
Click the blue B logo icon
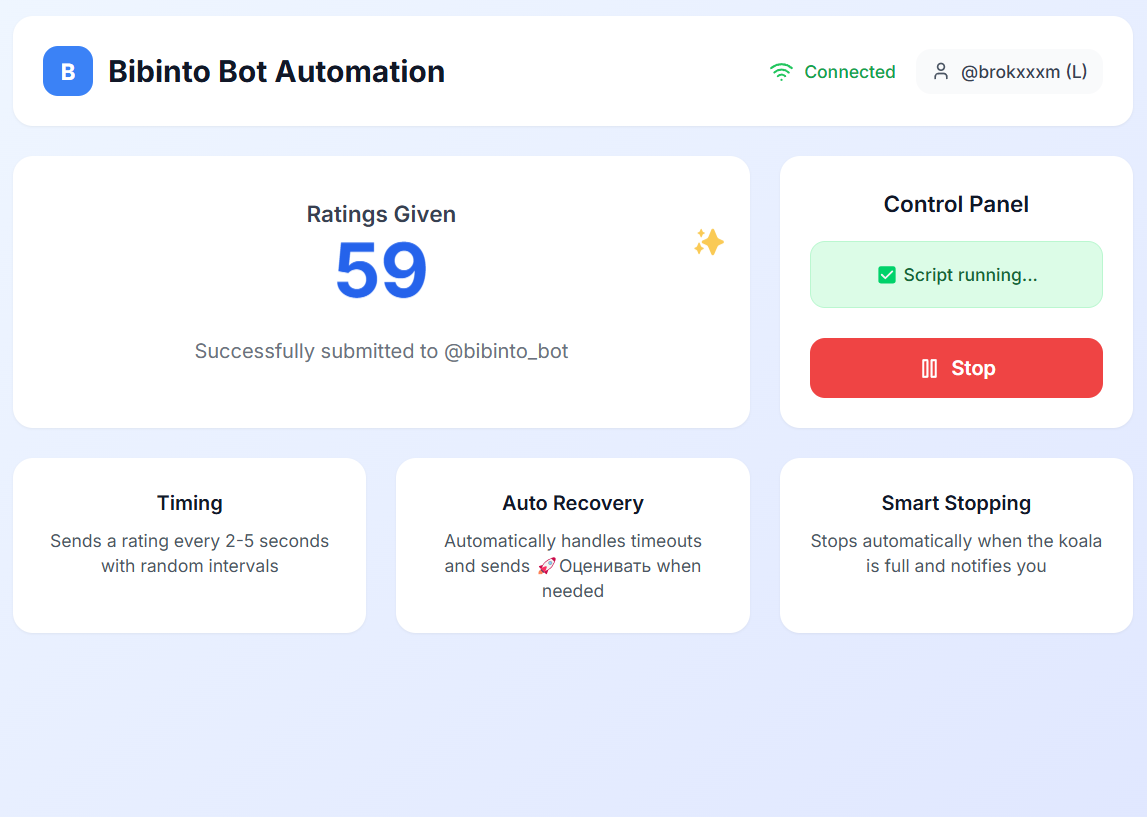point(68,71)
